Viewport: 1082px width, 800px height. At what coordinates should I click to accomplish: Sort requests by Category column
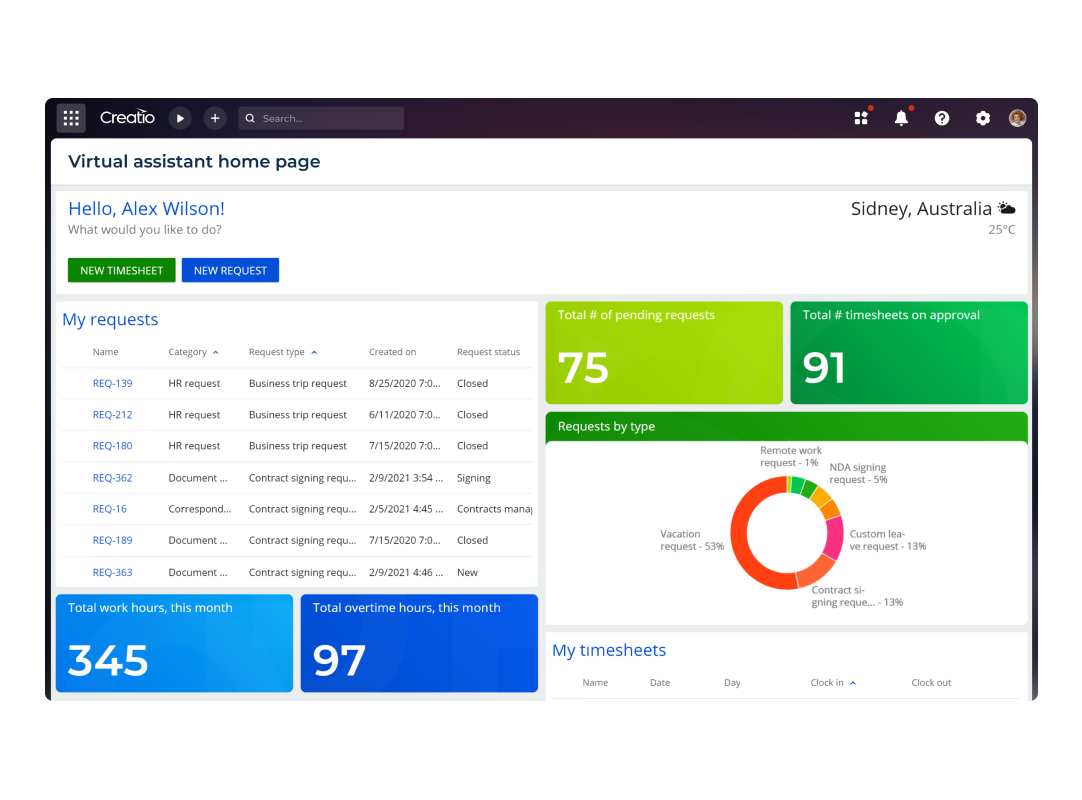point(188,352)
